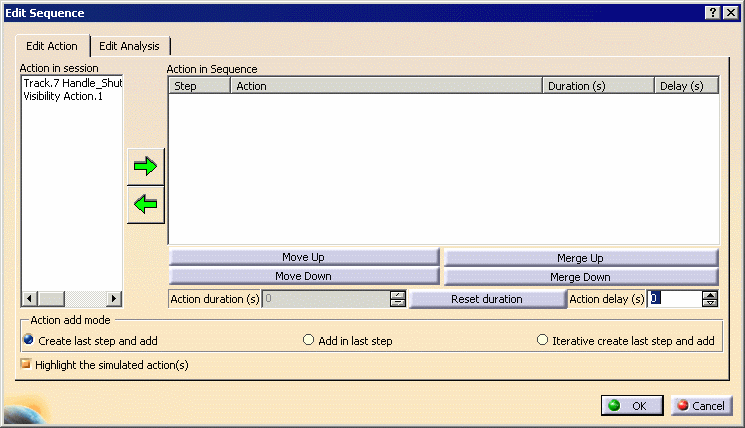Viewport: 745px width, 428px height.
Task: Click the Move Up button
Action: (304, 257)
